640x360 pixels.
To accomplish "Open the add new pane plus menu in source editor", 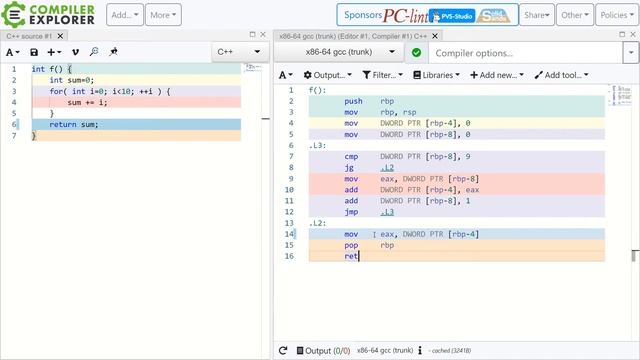I will (54, 52).
